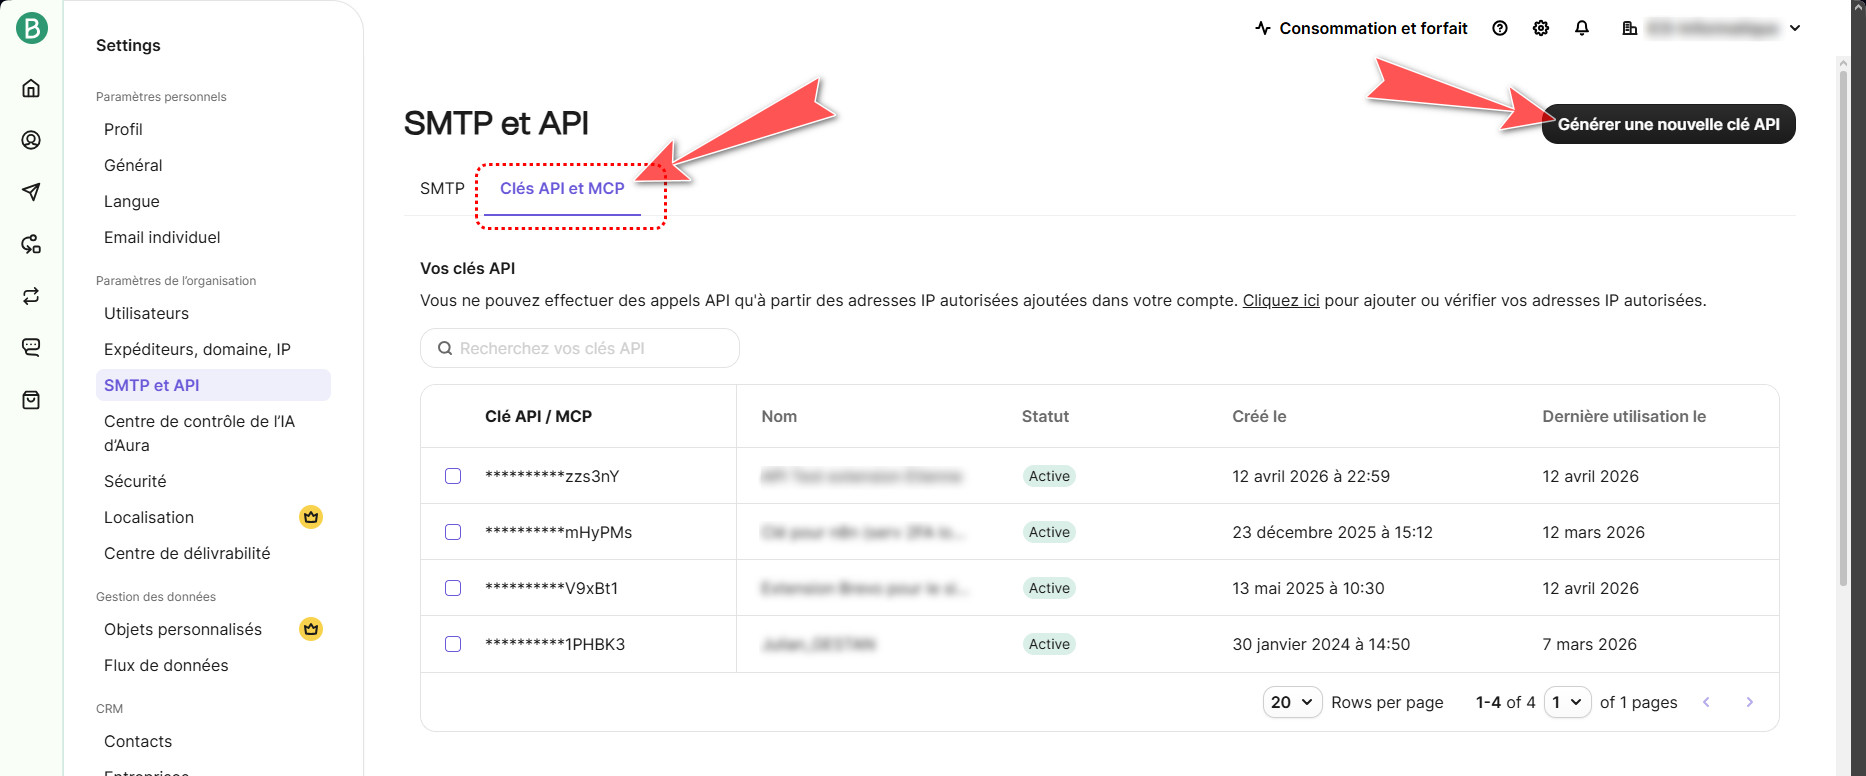Screen dimensions: 1866x776
Task: Follow the Cliquez ici link
Action: 1280,300
